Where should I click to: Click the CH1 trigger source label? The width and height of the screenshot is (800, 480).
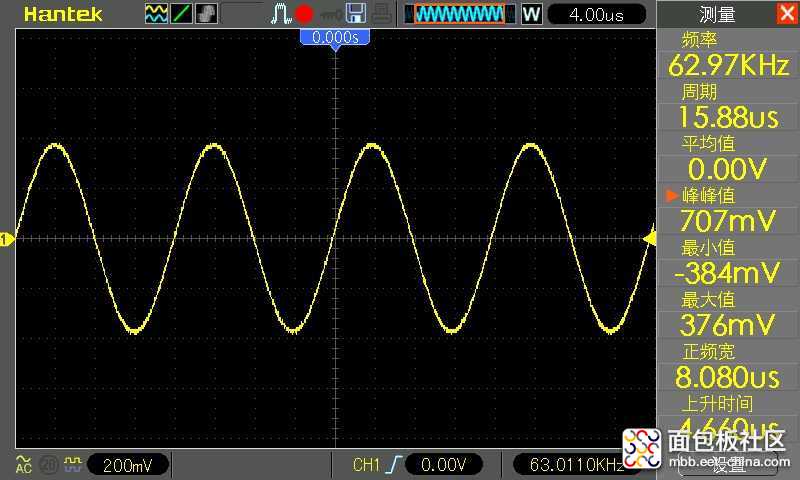tap(366, 465)
